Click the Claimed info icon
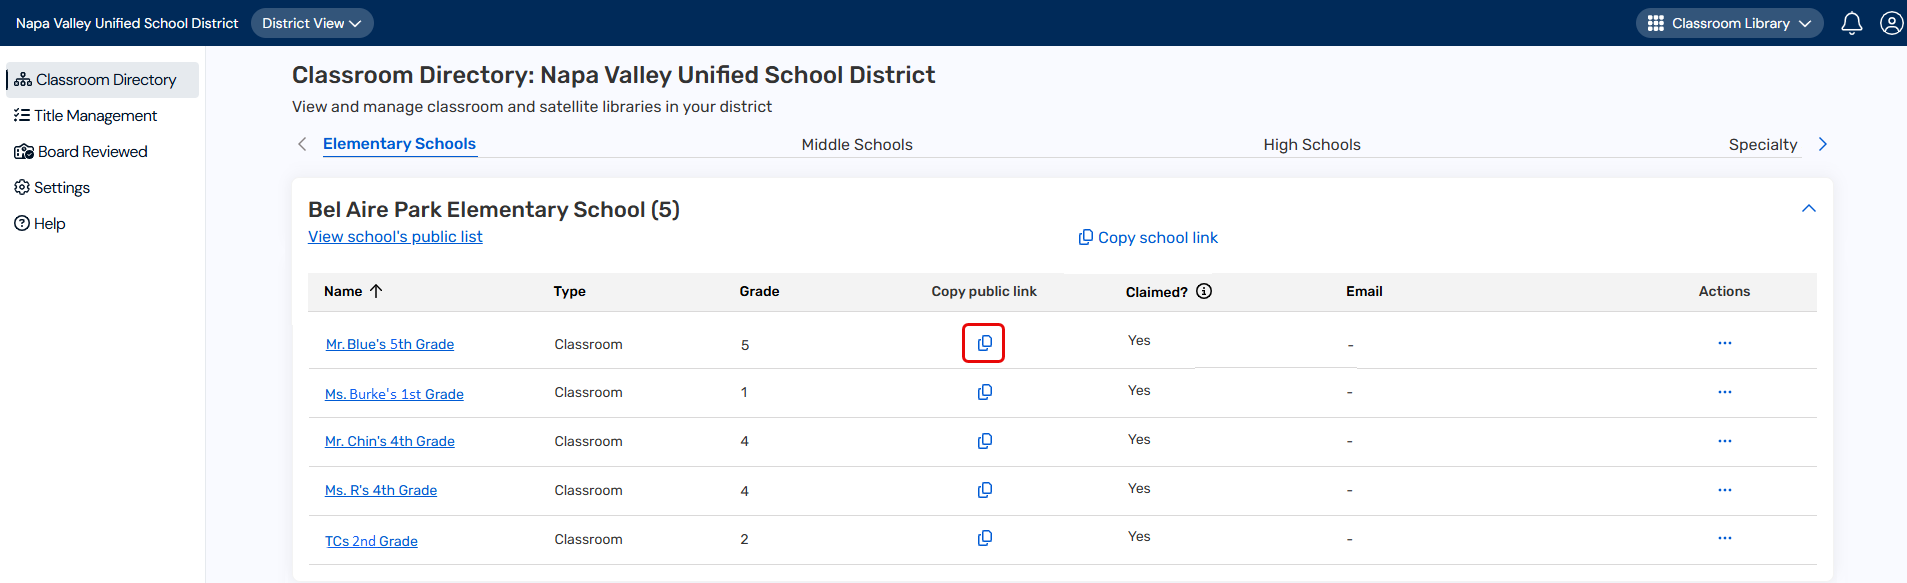The image size is (1907, 583). coord(1204,291)
